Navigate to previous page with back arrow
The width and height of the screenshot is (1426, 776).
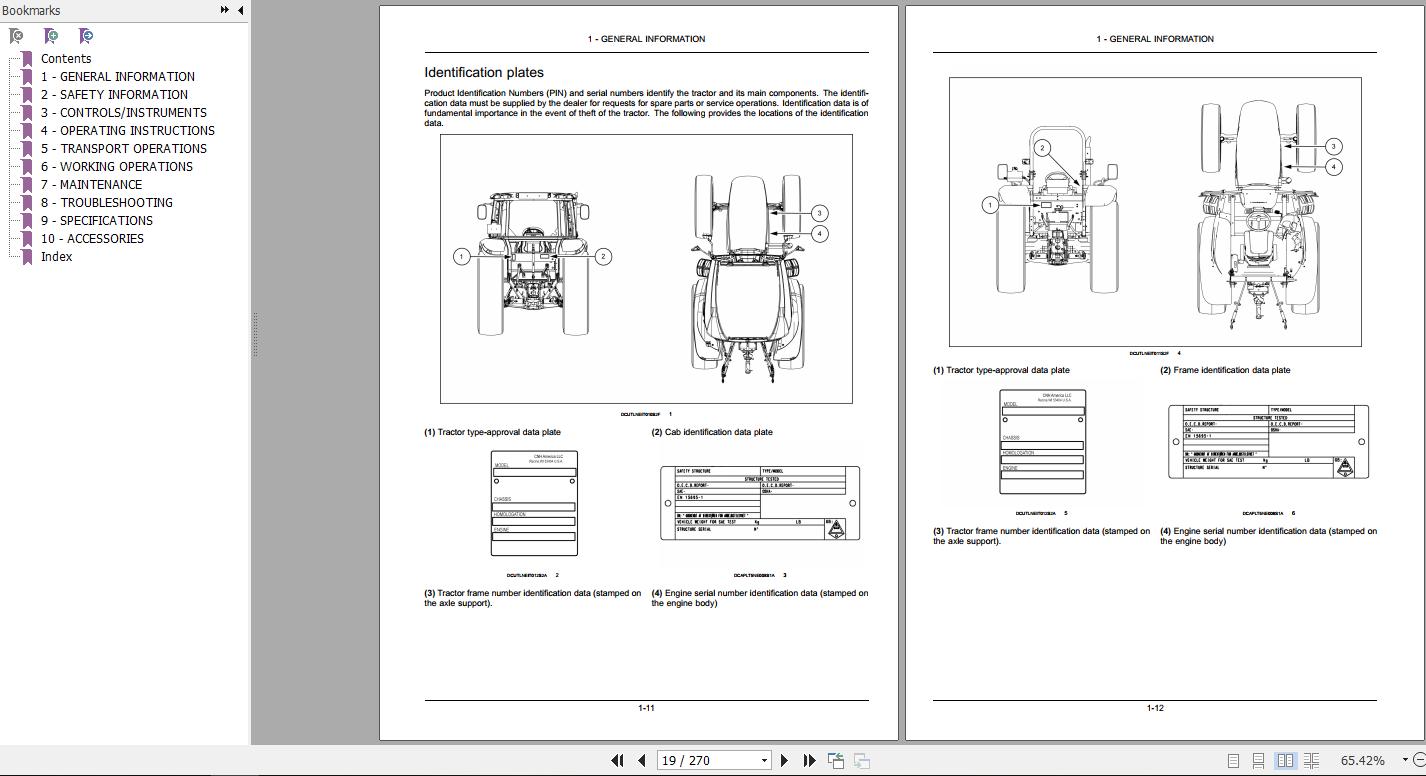click(x=642, y=761)
